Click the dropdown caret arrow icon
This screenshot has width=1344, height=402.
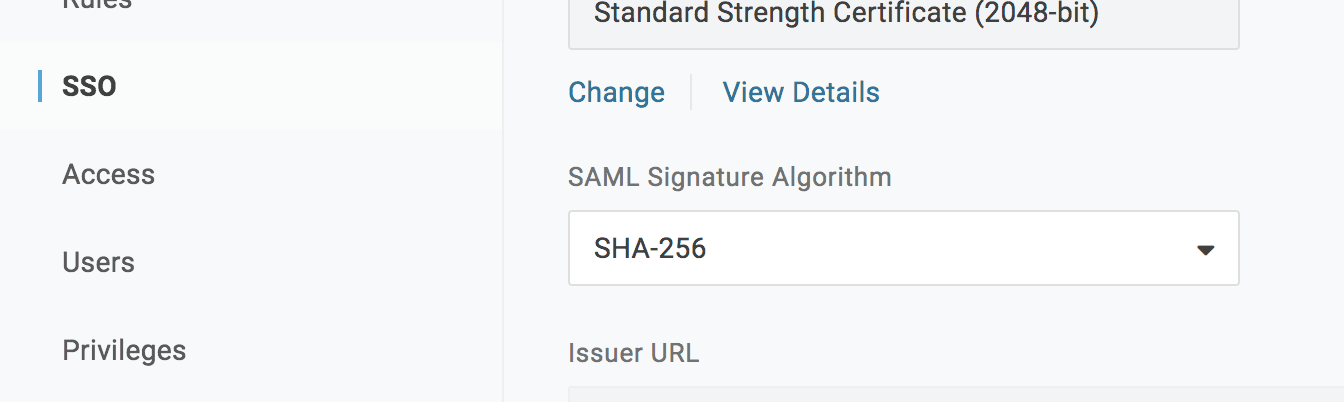pos(1205,249)
